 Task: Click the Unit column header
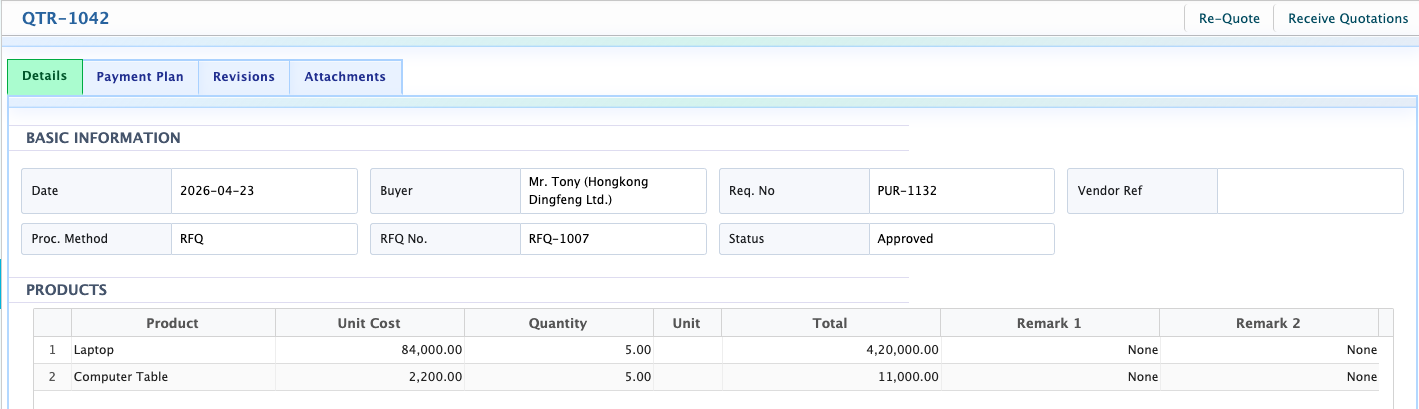687,323
